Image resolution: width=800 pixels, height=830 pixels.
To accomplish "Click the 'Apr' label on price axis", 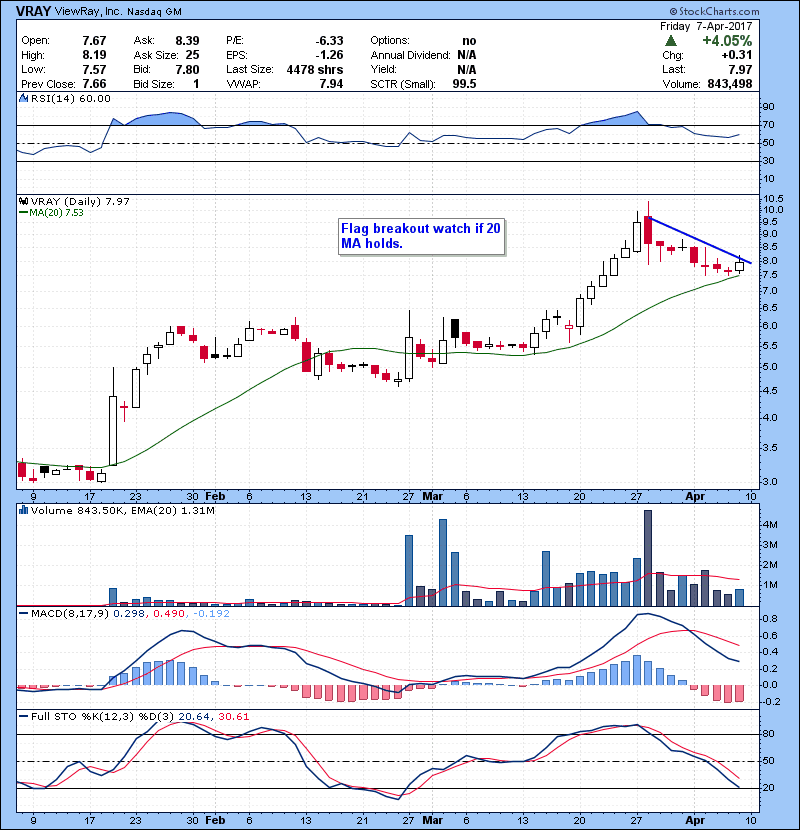I will 695,497.
